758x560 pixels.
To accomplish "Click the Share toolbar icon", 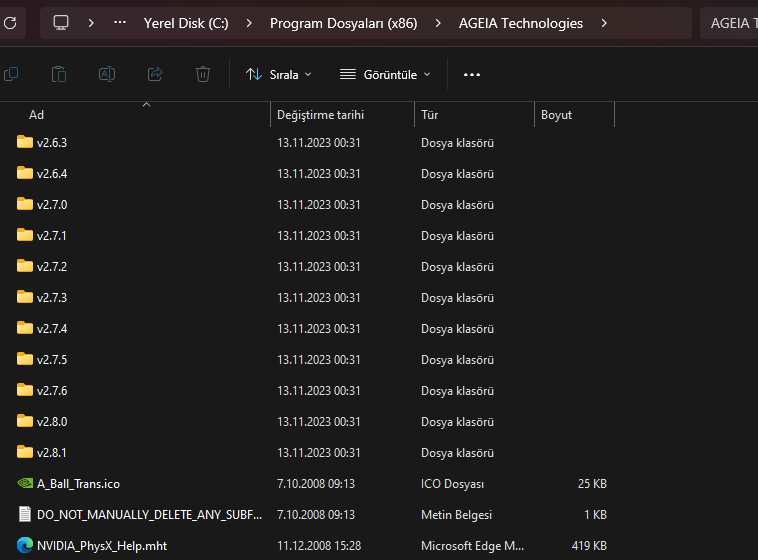I will click(x=155, y=74).
